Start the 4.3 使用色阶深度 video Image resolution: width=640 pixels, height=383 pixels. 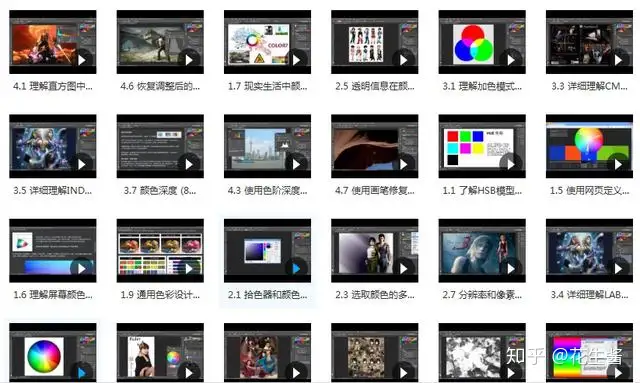tap(296, 164)
